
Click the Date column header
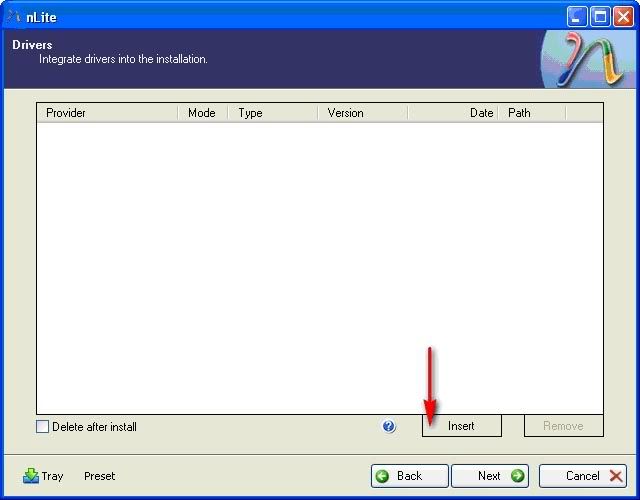pos(453,113)
